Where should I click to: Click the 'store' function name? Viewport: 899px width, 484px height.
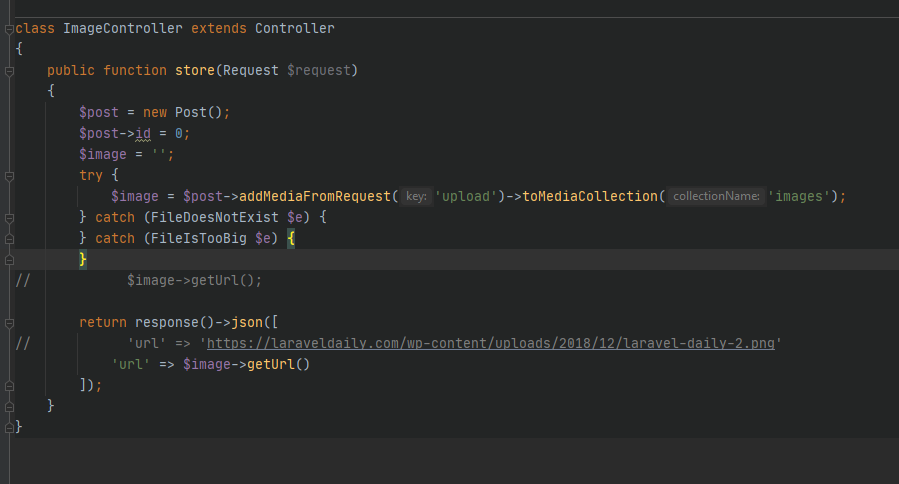(x=194, y=70)
